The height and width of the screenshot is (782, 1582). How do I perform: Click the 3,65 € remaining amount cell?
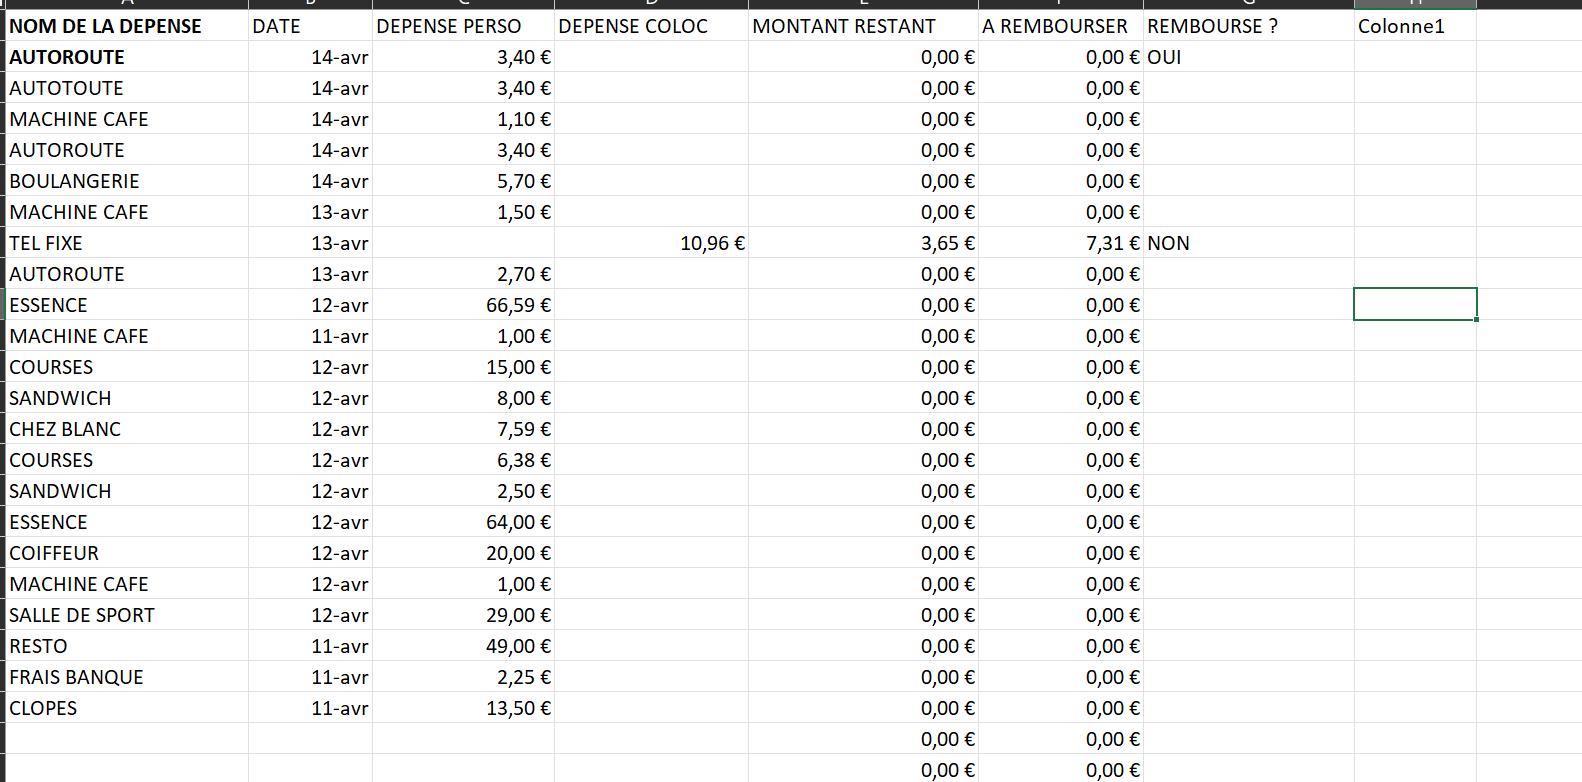pyautogui.click(x=863, y=243)
